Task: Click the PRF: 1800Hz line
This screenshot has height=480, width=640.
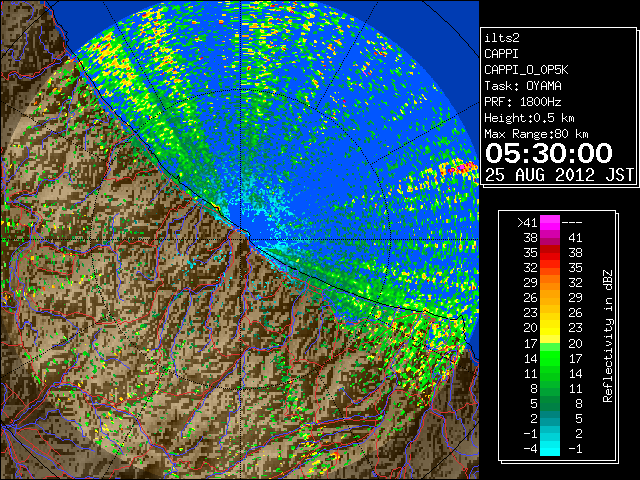Action: click(x=523, y=102)
